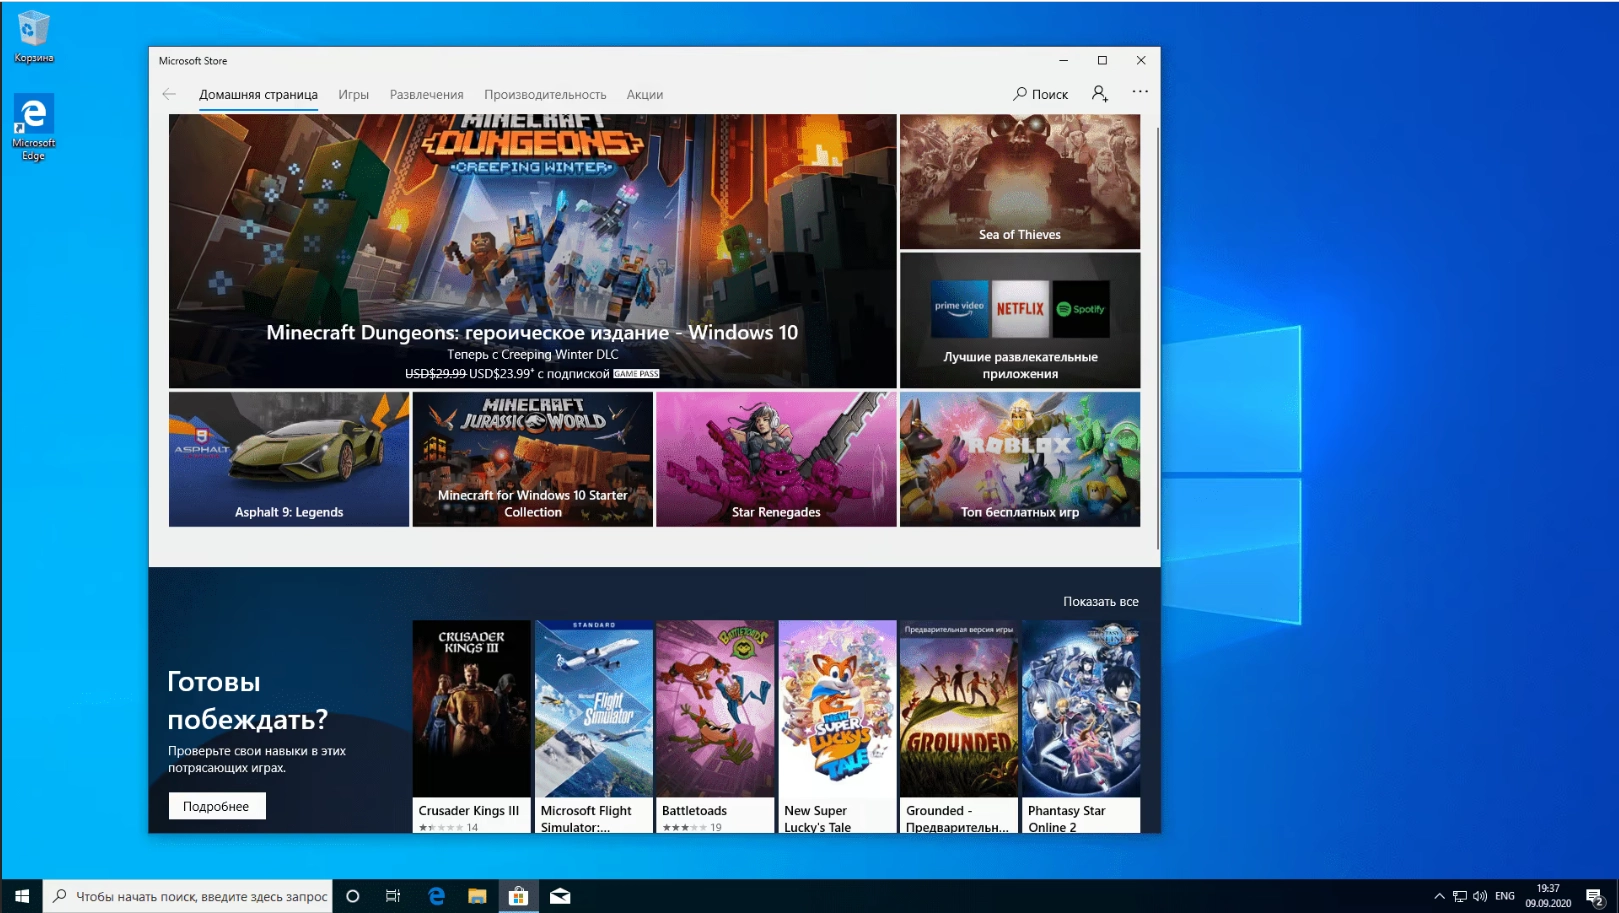Open the Mail app from the taskbar
This screenshot has height=913, width=1619.
(559, 896)
